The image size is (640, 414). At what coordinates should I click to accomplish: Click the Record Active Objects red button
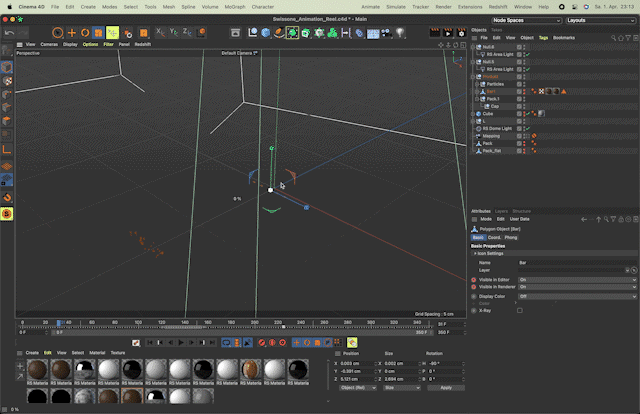(262, 343)
